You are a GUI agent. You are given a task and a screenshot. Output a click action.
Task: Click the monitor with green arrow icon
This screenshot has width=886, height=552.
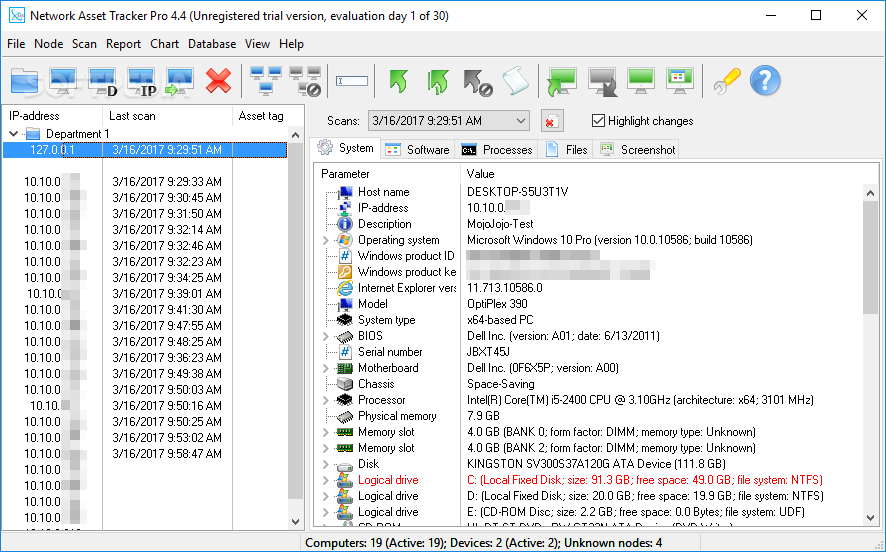pyautogui.click(x=180, y=81)
